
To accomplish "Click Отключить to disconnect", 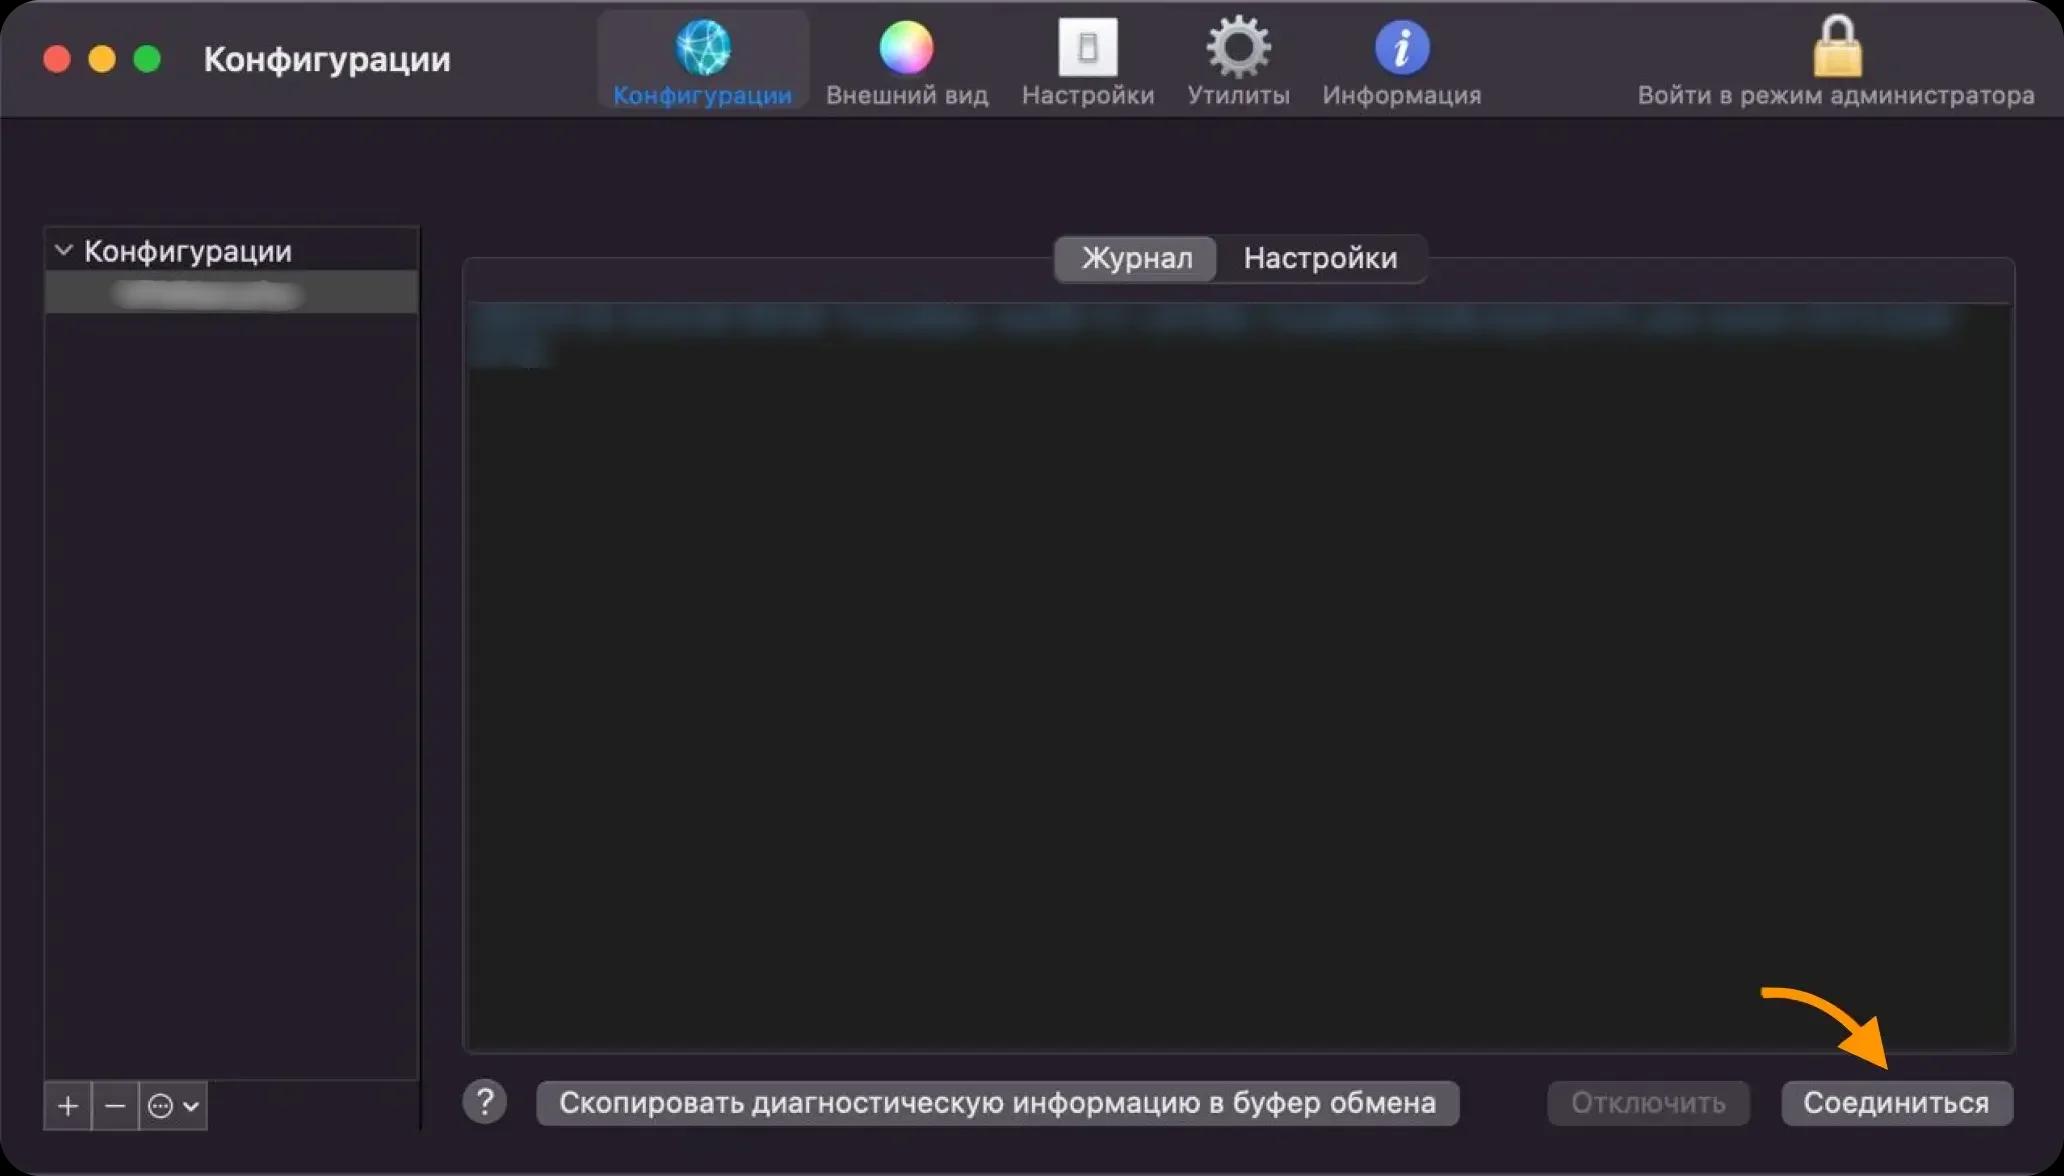I will (x=1649, y=1102).
